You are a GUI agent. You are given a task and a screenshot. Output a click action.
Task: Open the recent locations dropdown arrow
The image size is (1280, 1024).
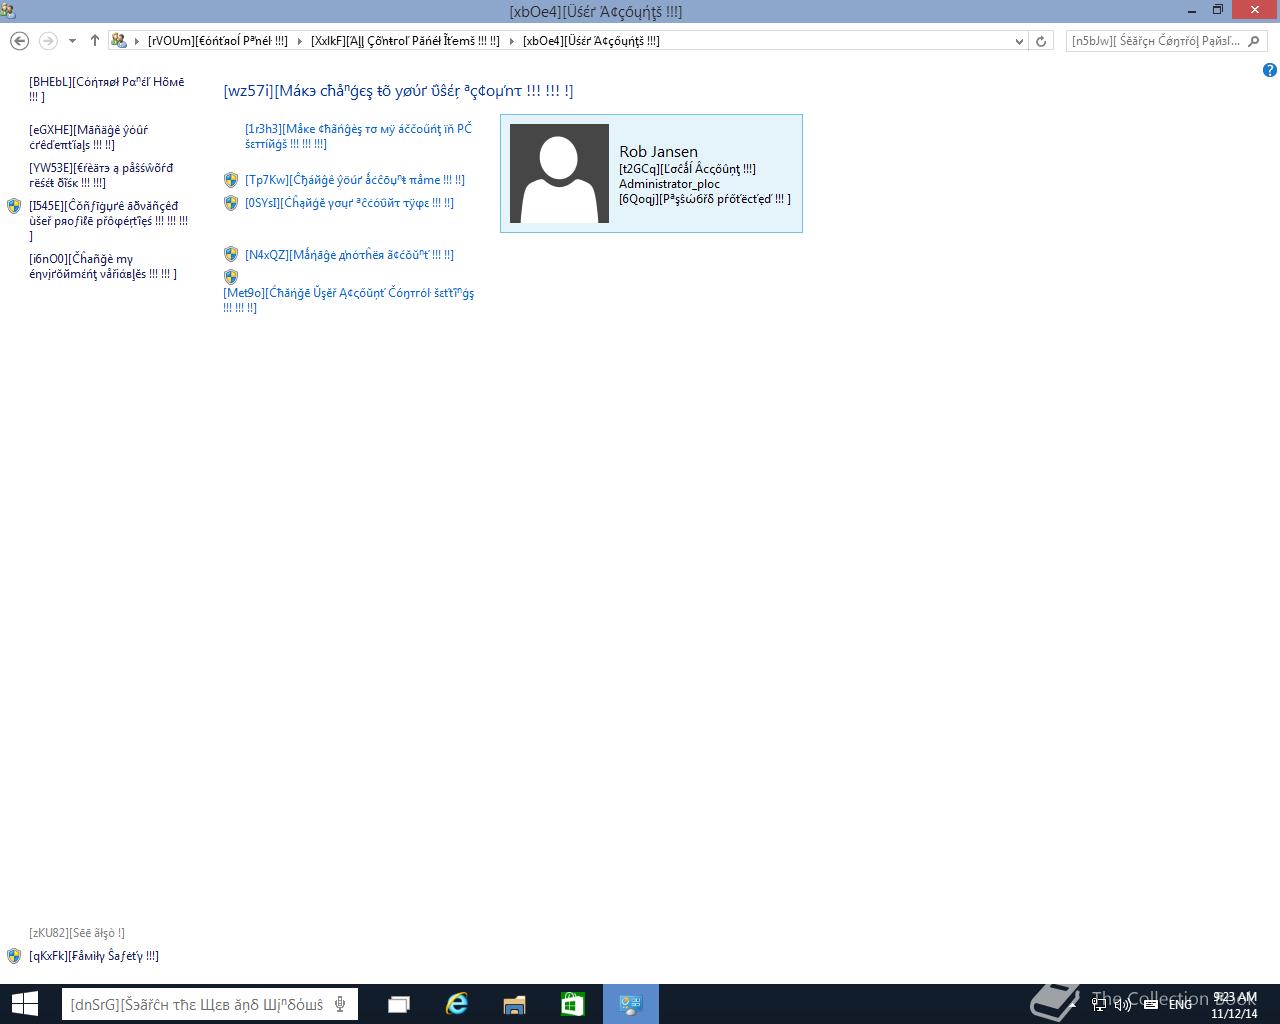click(x=72, y=41)
